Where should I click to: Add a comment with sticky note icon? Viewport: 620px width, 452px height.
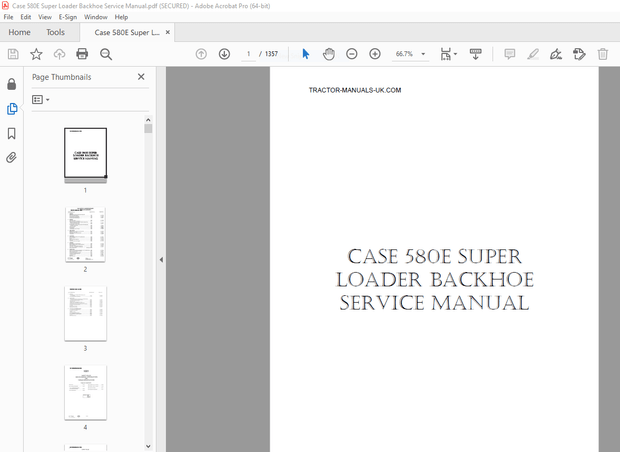[510, 54]
